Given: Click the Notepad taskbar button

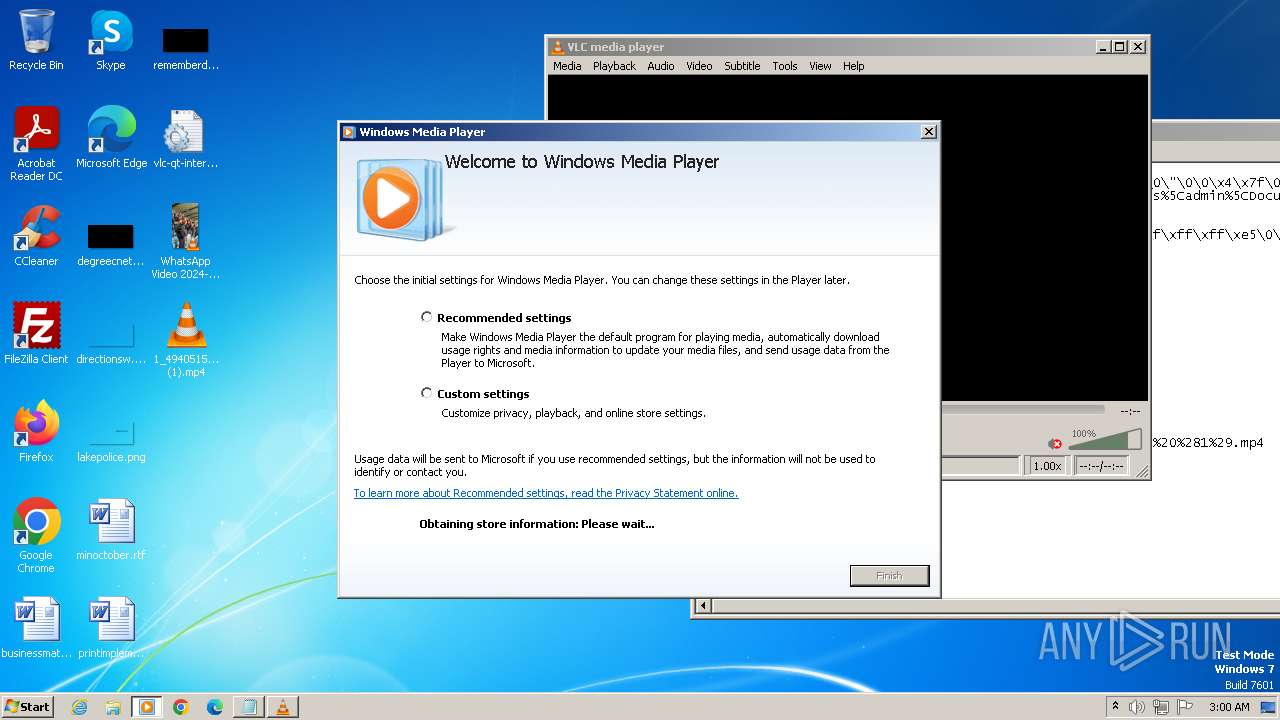Looking at the screenshot, I should pos(249,706).
